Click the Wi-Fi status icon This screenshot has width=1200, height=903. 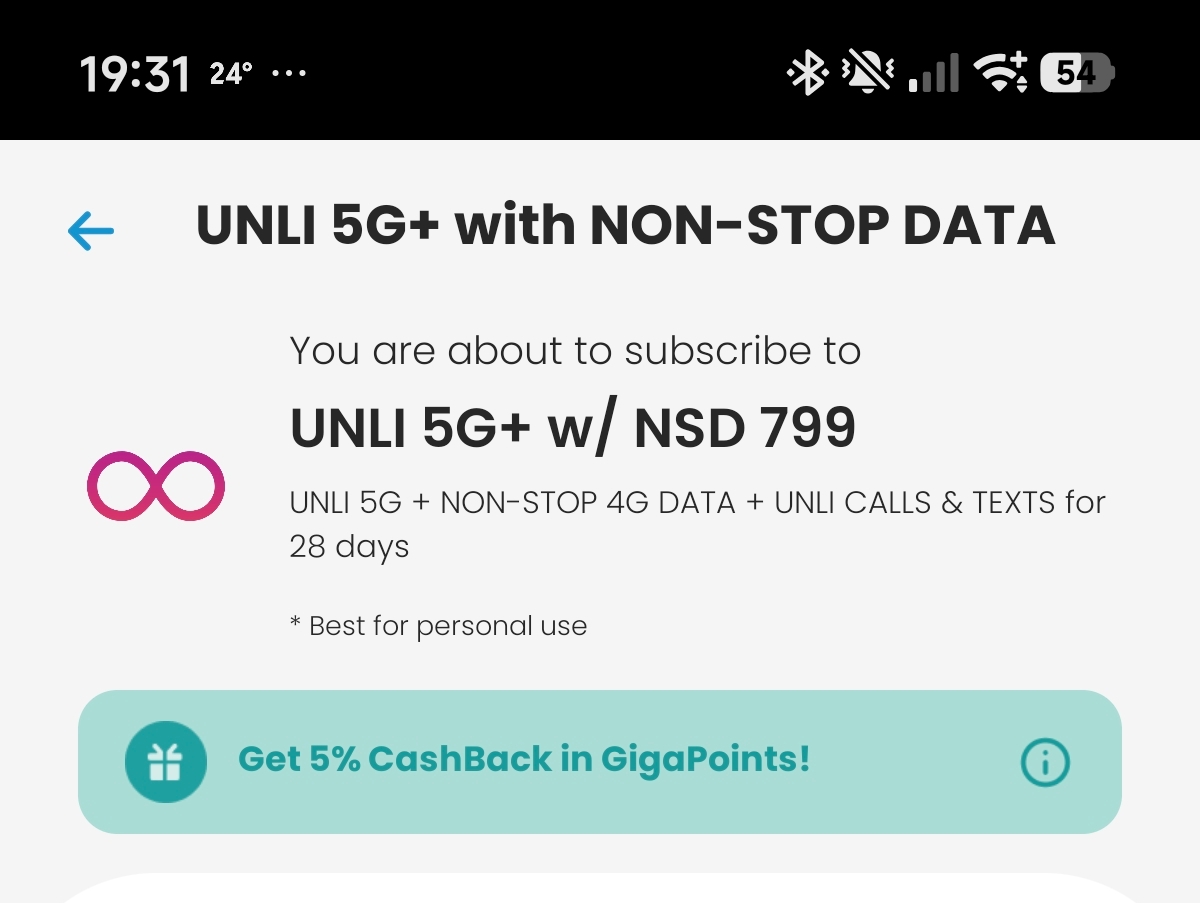[x=1003, y=73]
